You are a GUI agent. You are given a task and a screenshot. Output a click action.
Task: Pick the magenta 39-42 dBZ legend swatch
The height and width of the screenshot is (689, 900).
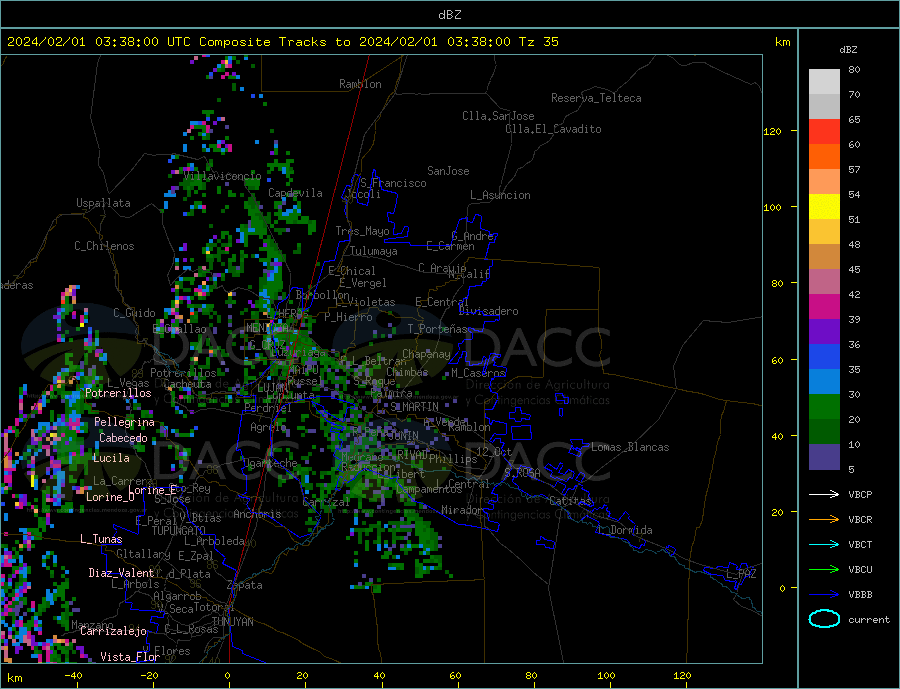click(x=824, y=307)
